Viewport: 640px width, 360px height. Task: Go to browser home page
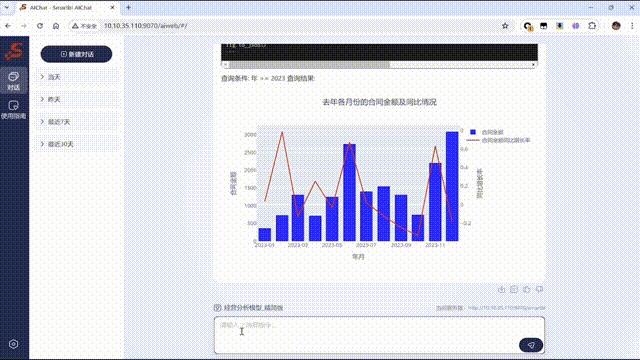point(56,26)
